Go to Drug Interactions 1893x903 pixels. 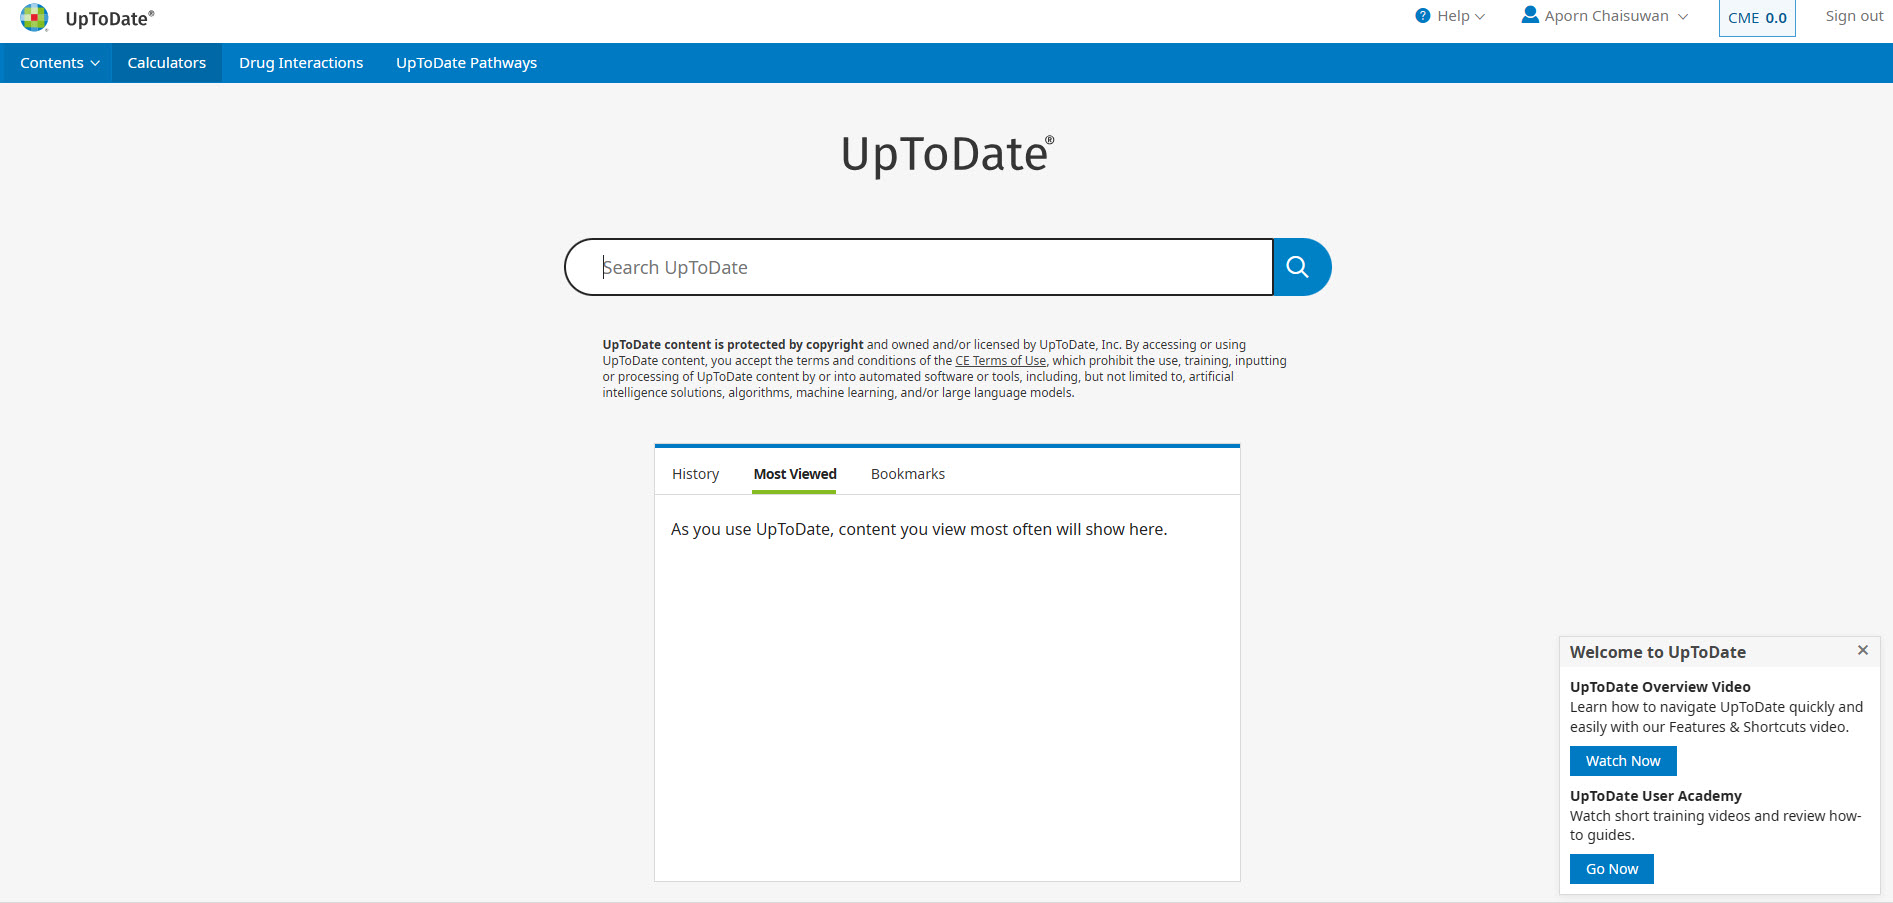(301, 63)
